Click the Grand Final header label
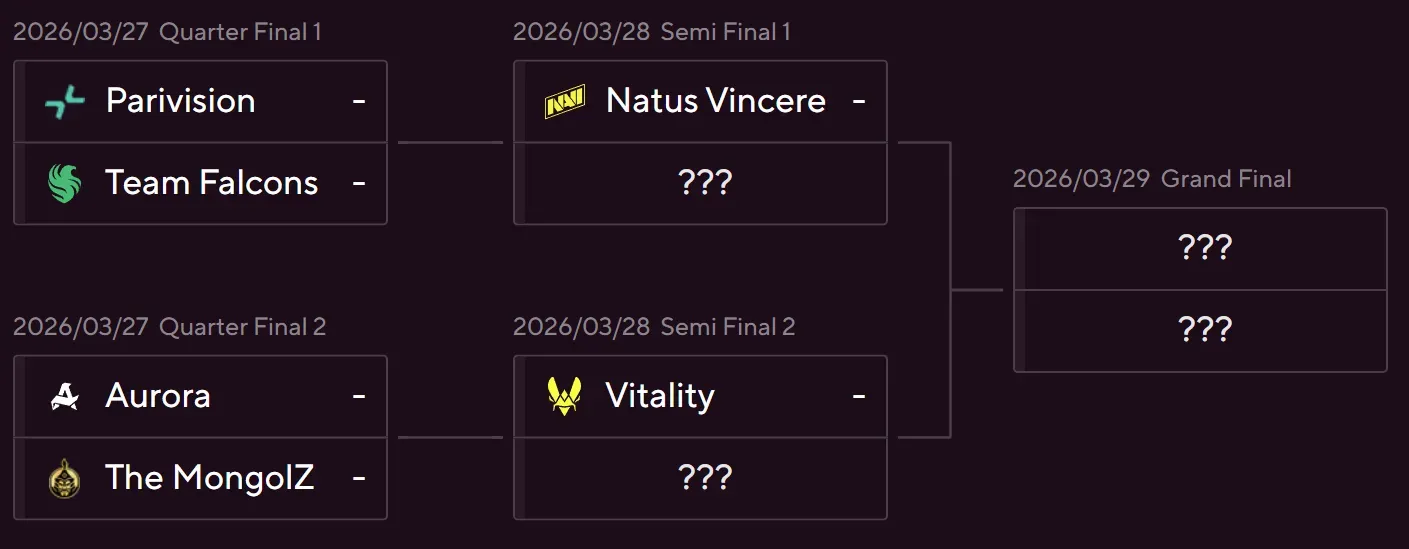1409x549 pixels. pyautogui.click(x=1226, y=179)
